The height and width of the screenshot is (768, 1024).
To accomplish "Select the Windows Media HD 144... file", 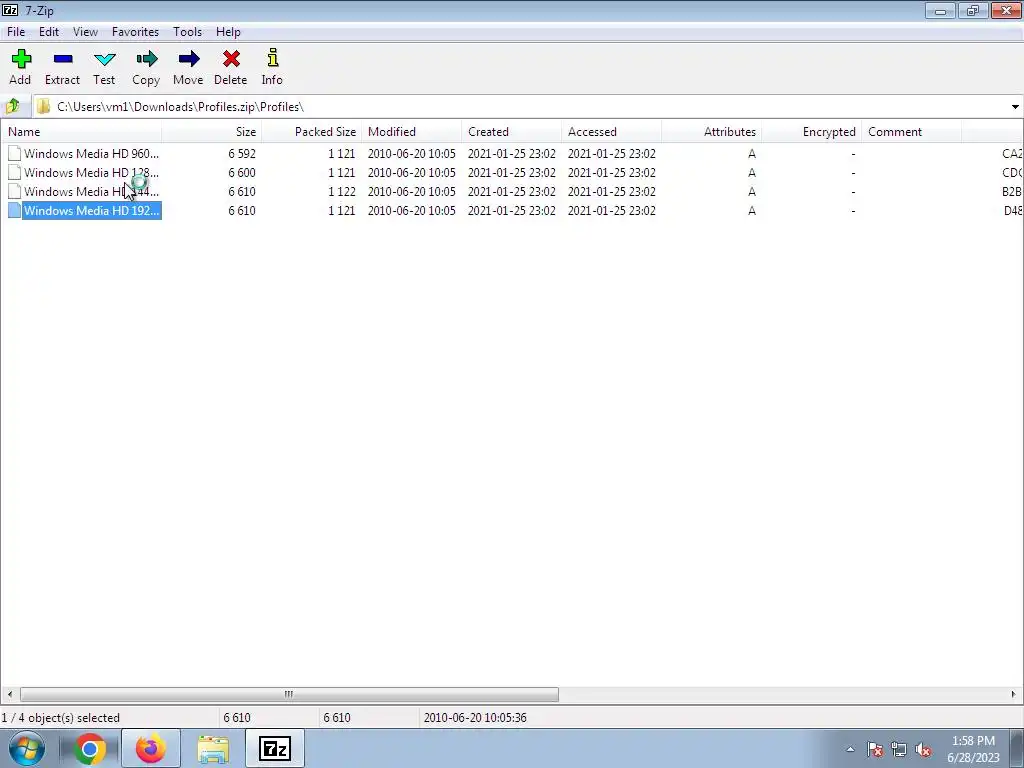I will point(91,191).
